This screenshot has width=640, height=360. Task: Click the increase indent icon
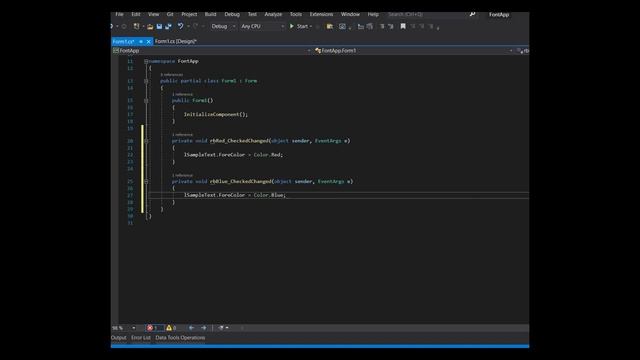[369, 26]
